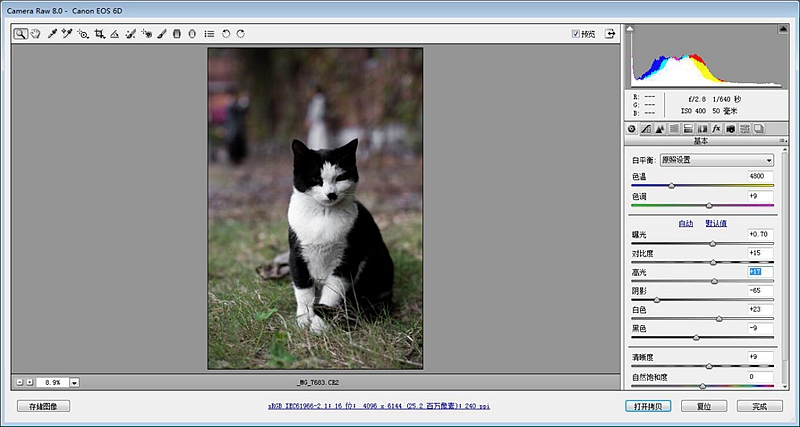Click the 白色 value field +23
The width and height of the screenshot is (800, 427).
(x=760, y=309)
